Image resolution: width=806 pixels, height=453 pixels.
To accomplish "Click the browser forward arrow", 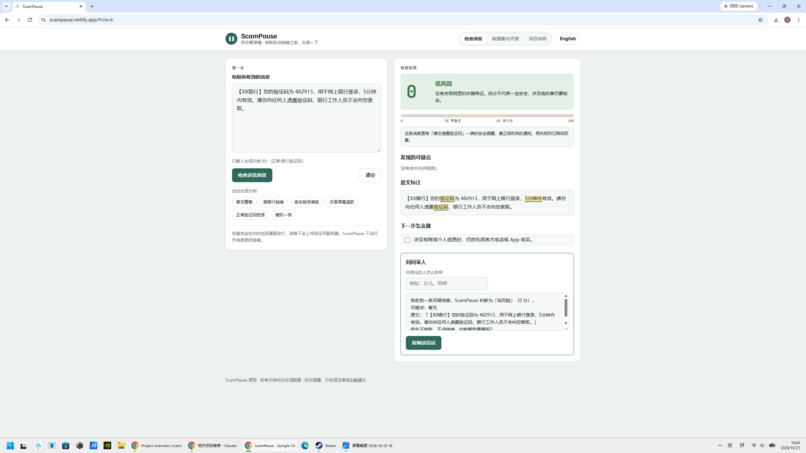I will tap(19, 20).
